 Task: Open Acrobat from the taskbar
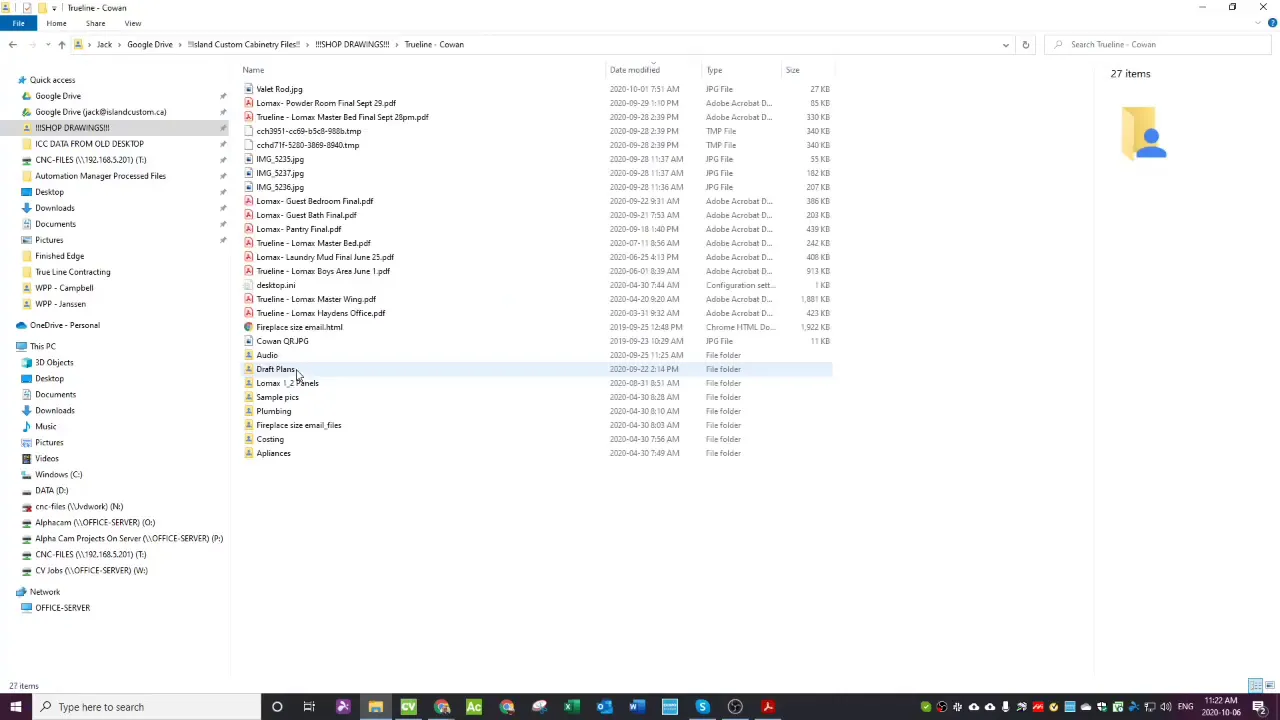pos(768,707)
